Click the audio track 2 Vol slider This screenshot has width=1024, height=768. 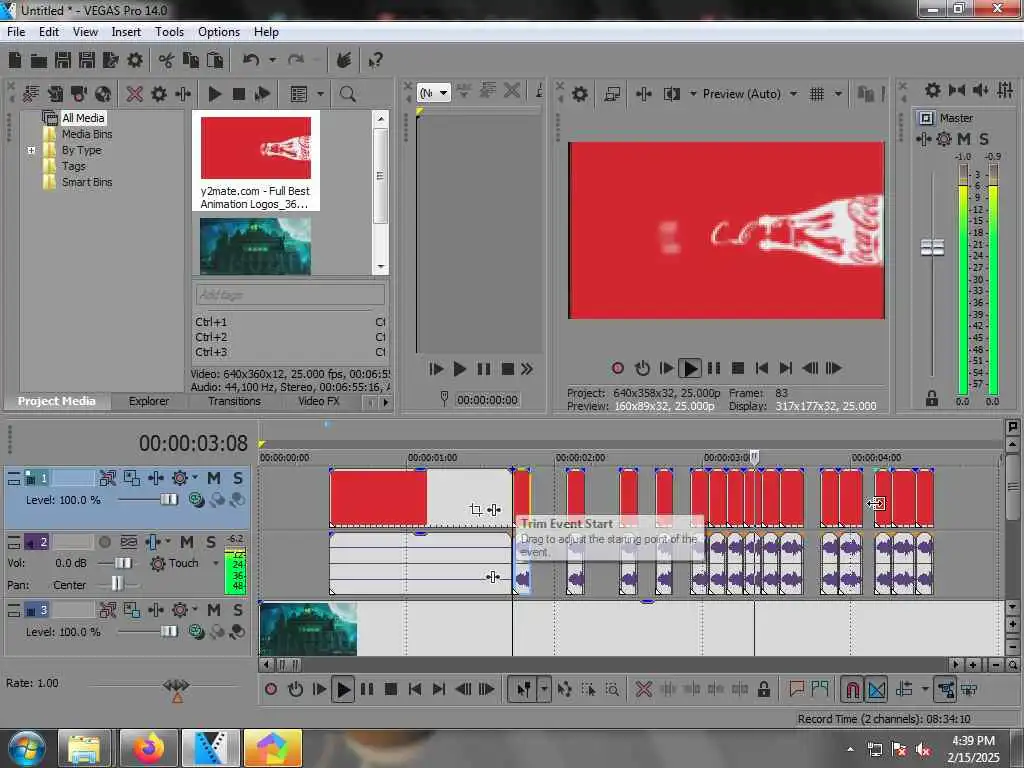[123, 563]
